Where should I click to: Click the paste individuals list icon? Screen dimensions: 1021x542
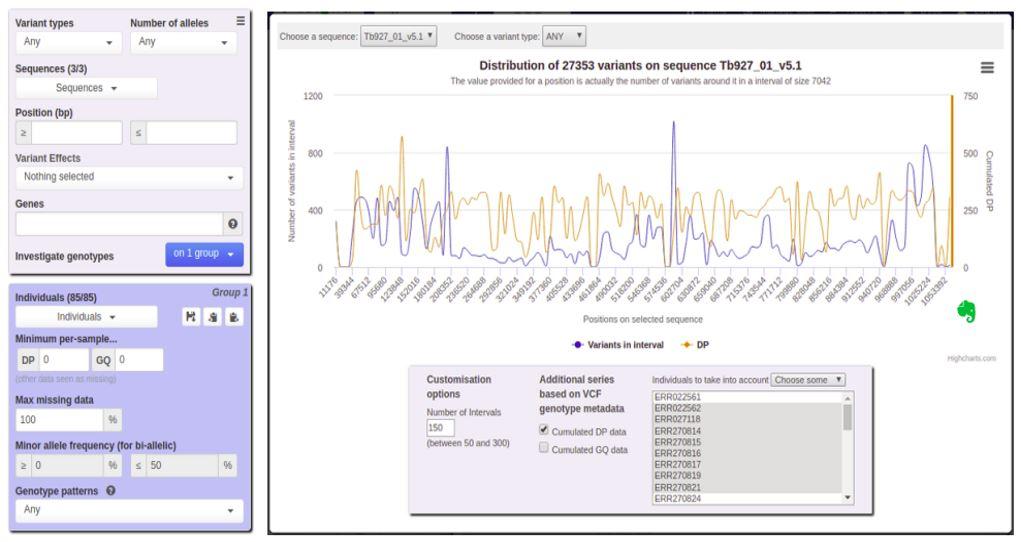[x=235, y=316]
